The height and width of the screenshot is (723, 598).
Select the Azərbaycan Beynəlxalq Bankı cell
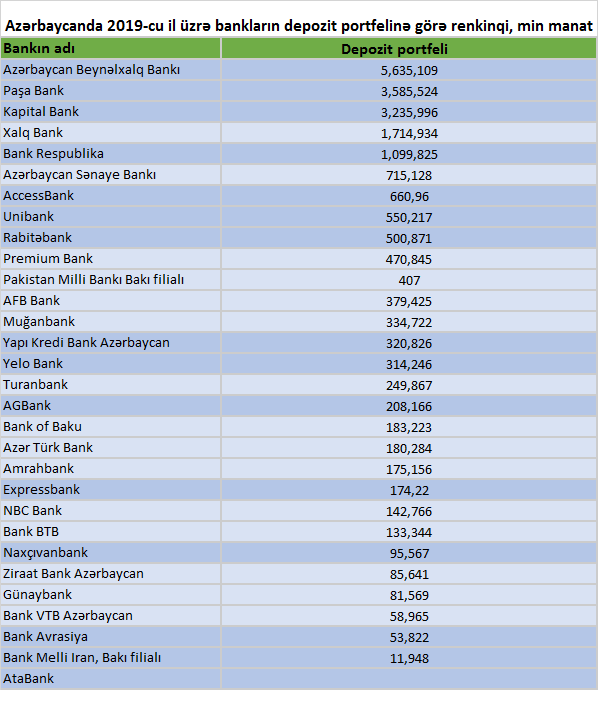pyautogui.click(x=111, y=70)
